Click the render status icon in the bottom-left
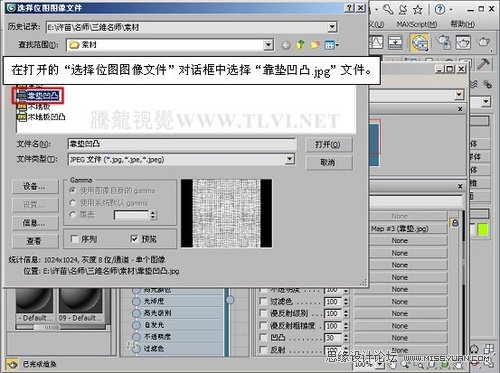Viewport: 500px width, 373px height. pos(12,364)
